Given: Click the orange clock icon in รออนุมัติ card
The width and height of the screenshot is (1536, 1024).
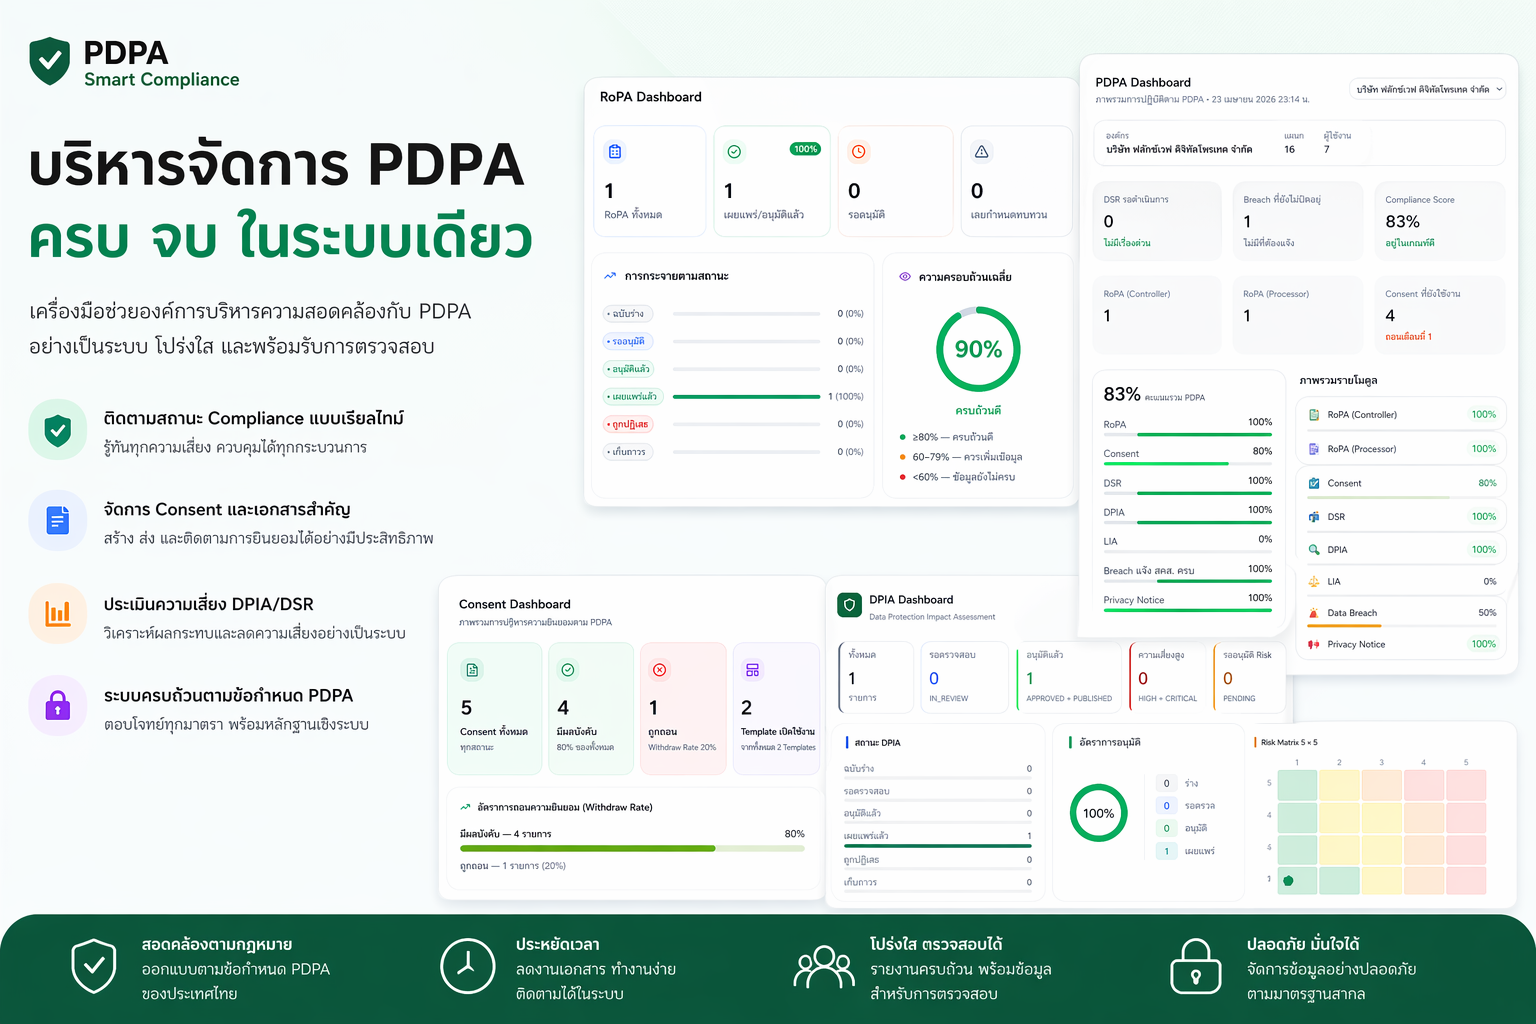Looking at the screenshot, I should point(858,152).
